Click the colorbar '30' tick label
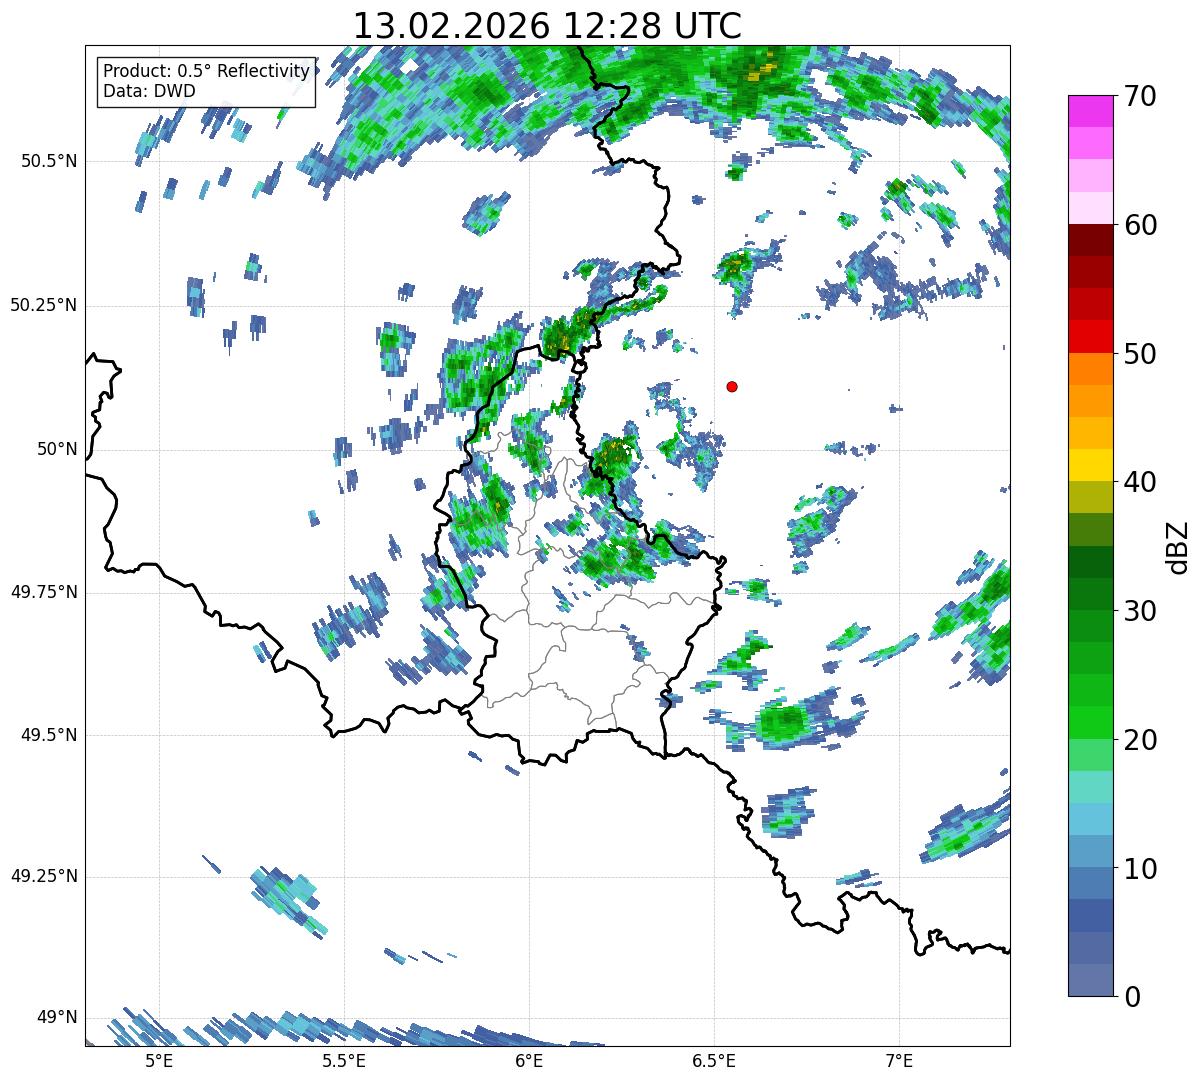The image size is (1202, 1081). pos(1141,611)
